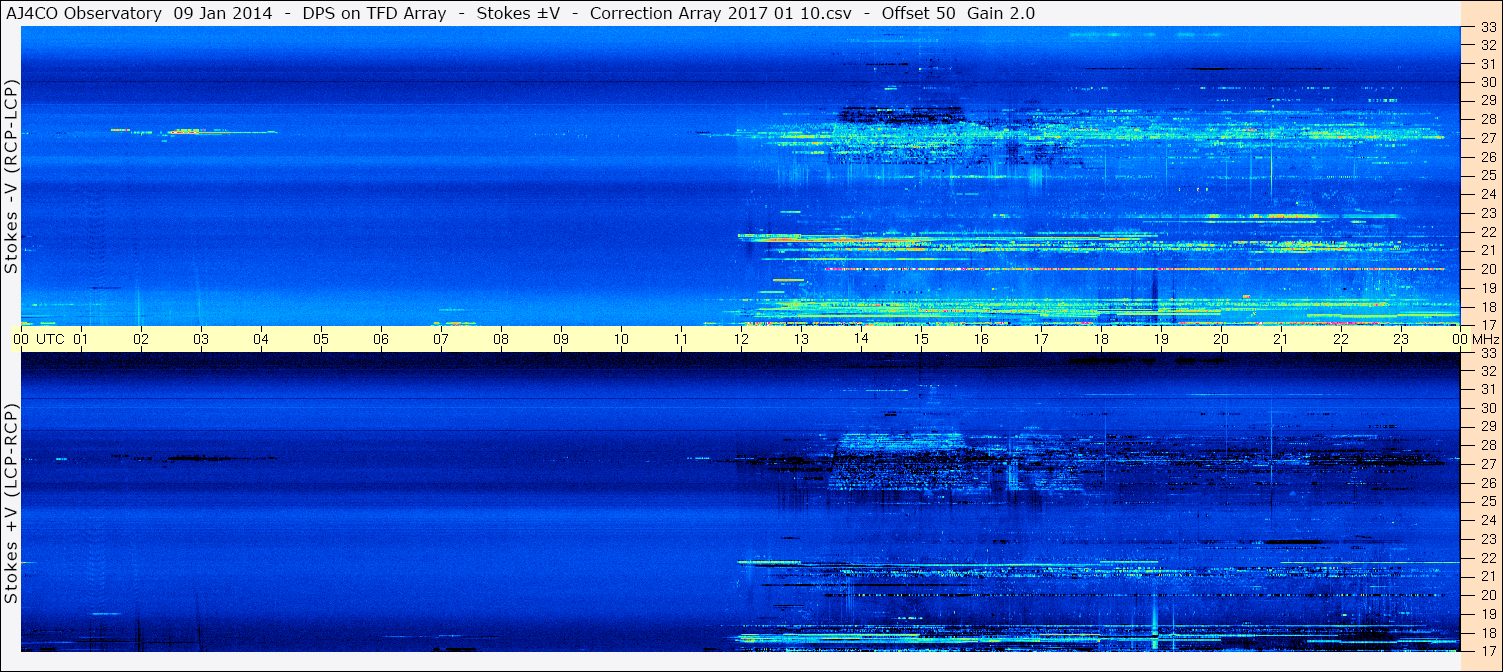Click the 24 MHz tick of the Stokes -V plot

click(1487, 194)
